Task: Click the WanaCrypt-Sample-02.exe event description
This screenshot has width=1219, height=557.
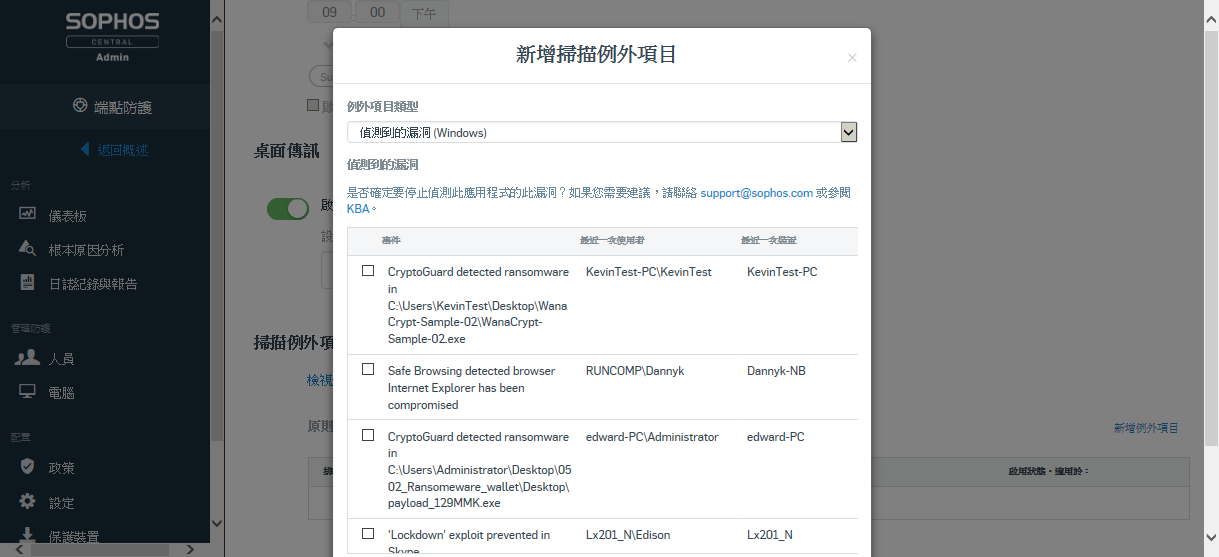Action: coord(478,305)
